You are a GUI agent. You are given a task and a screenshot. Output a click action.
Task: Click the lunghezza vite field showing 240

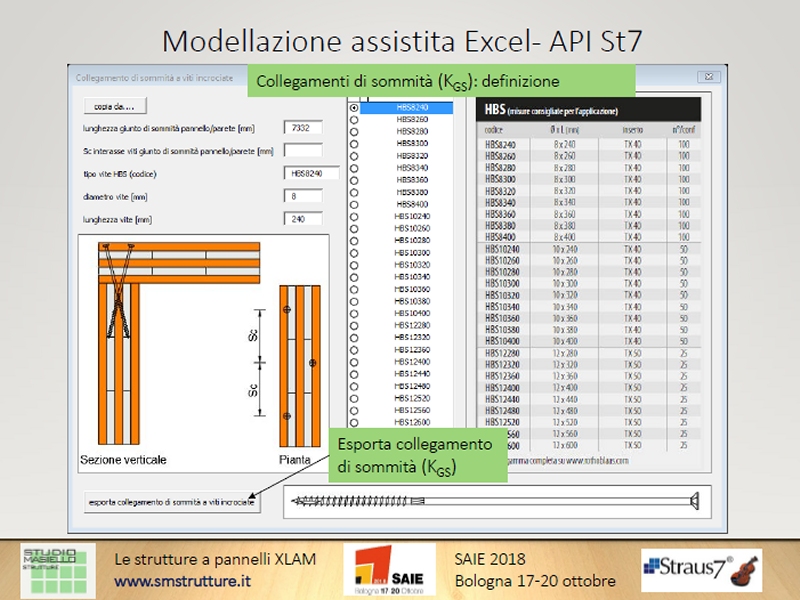(303, 218)
